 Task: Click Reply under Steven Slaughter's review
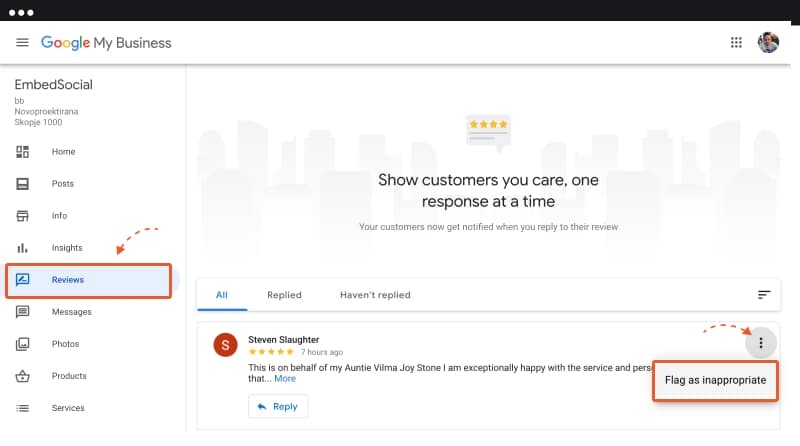tap(278, 407)
